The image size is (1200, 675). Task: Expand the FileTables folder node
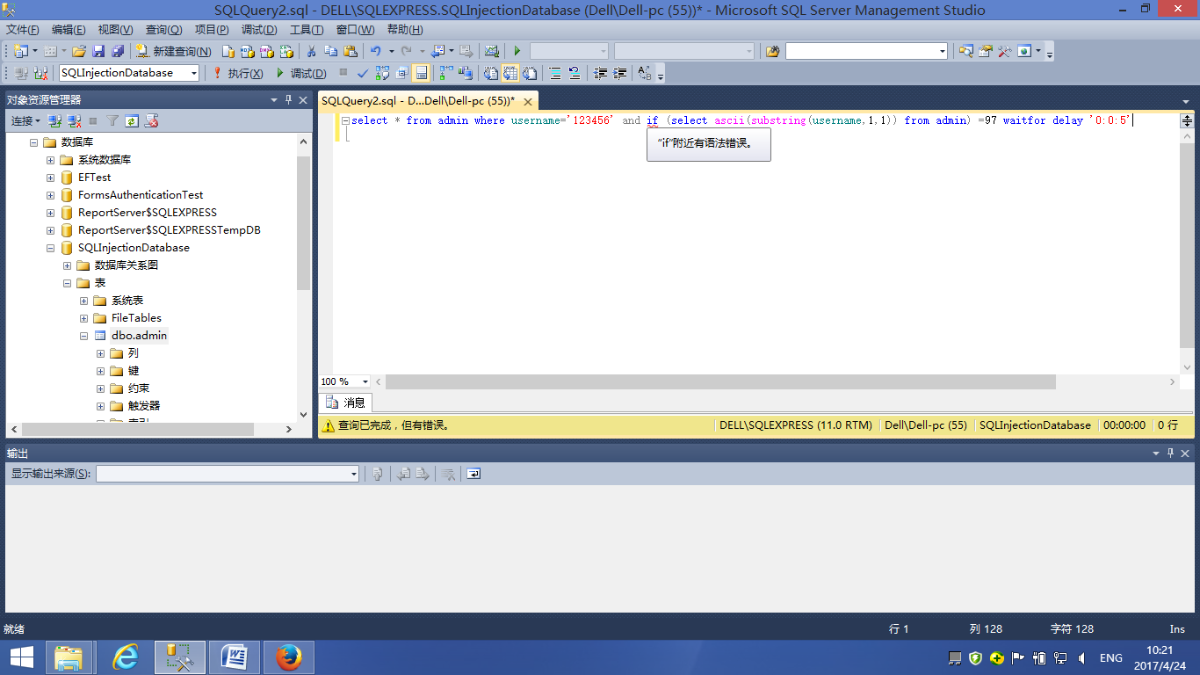[84, 318]
